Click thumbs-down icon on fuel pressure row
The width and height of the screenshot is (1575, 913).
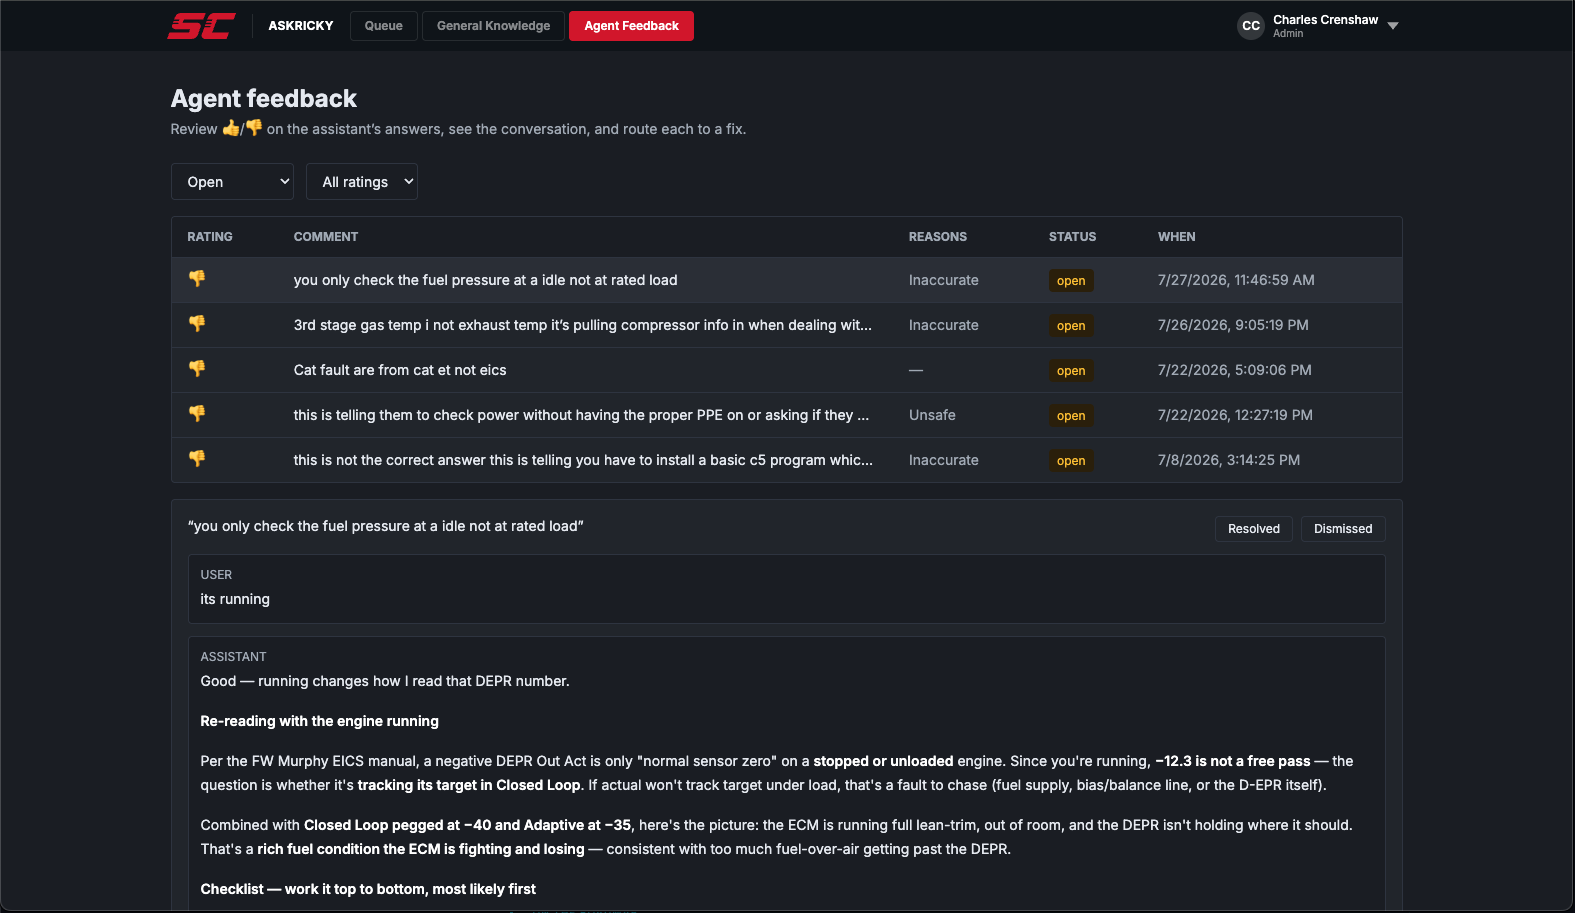pos(197,278)
